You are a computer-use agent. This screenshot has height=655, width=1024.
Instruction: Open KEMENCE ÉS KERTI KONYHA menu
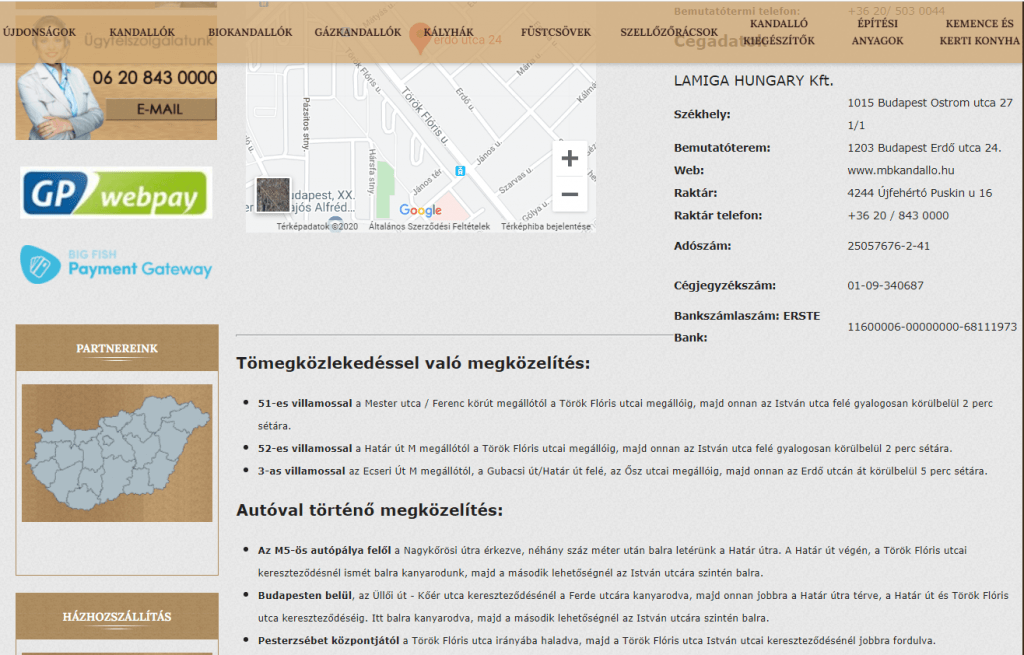(x=980, y=32)
